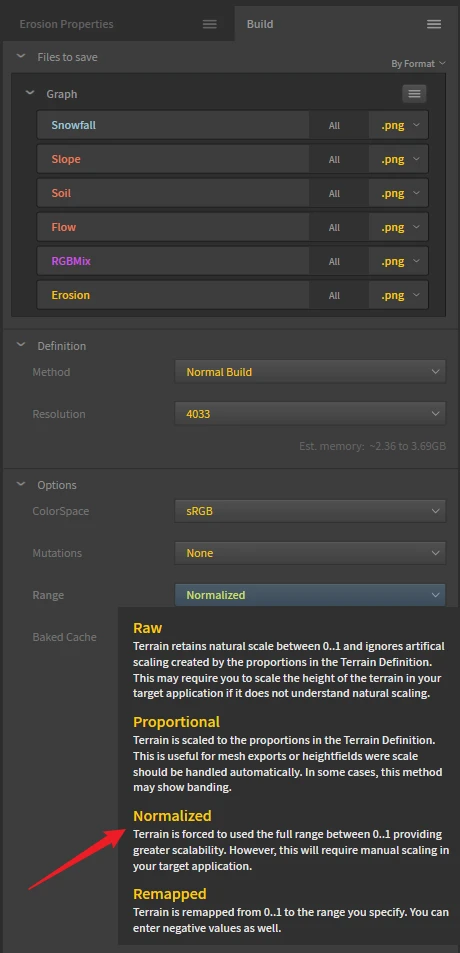The height and width of the screenshot is (953, 460).
Task: Open the Erosion Properties panel menu icon
Action: 210,24
